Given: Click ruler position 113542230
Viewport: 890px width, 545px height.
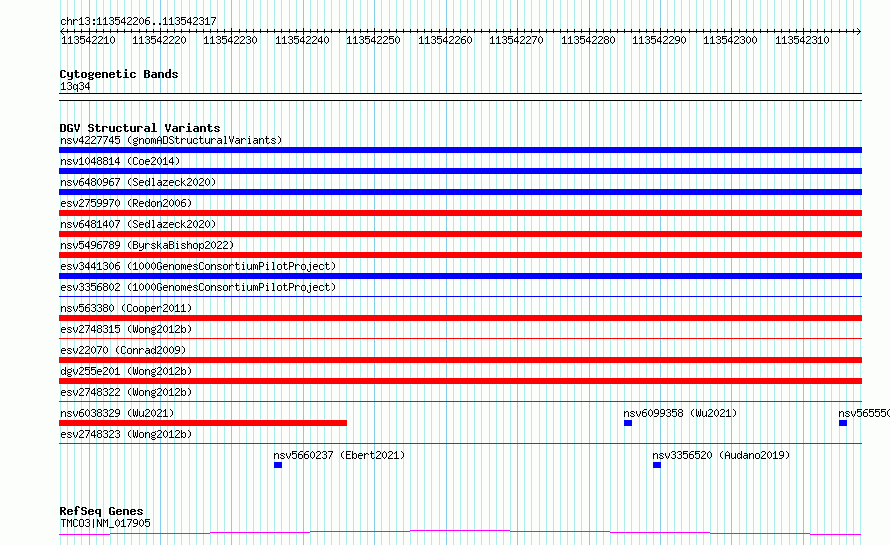Looking at the screenshot, I should 230,40.
